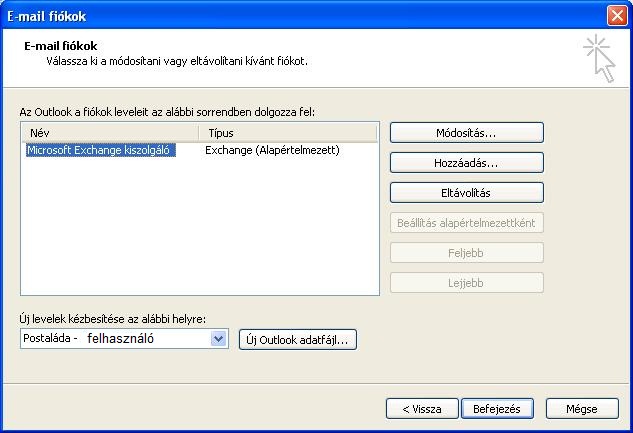Create Új Outlook adatfájl...

(x=298, y=340)
